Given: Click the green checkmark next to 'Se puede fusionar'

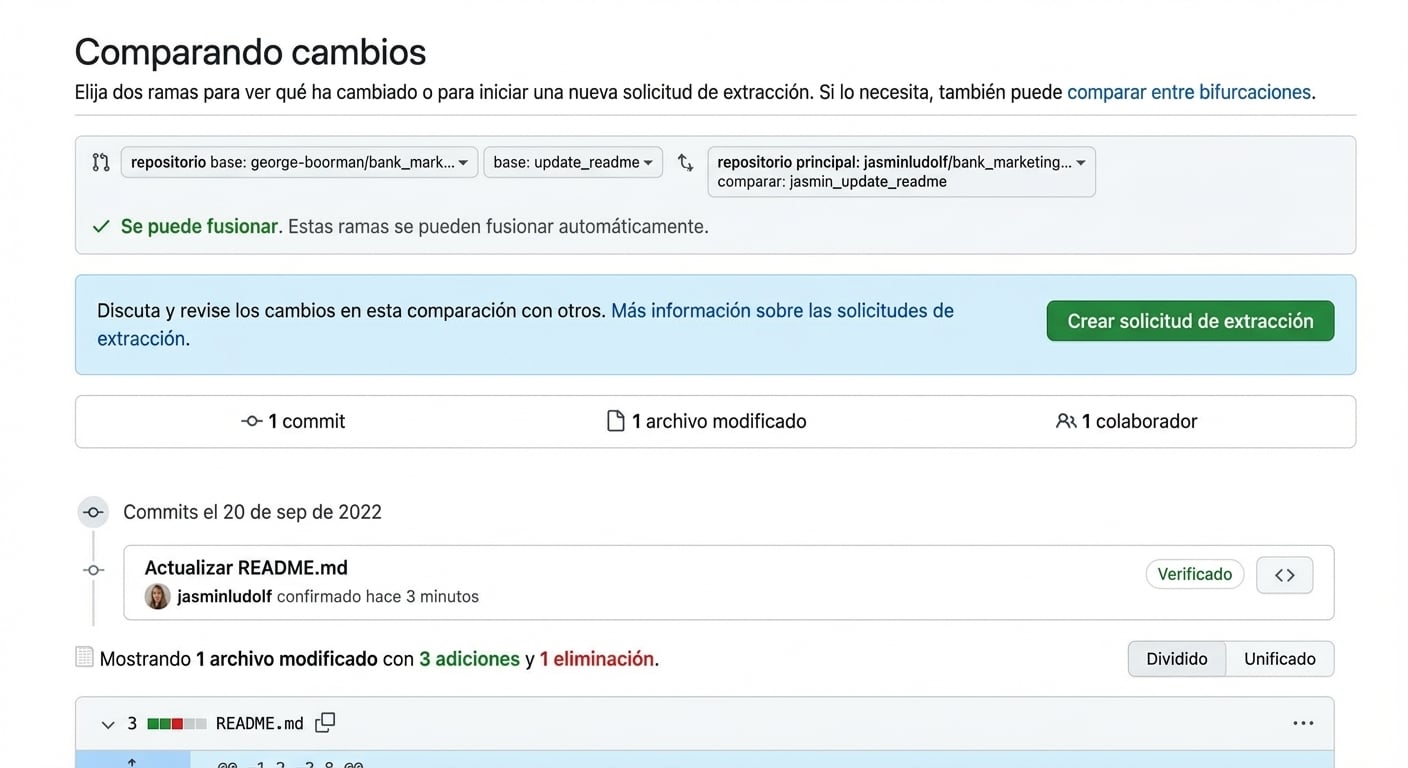Looking at the screenshot, I should (101, 227).
